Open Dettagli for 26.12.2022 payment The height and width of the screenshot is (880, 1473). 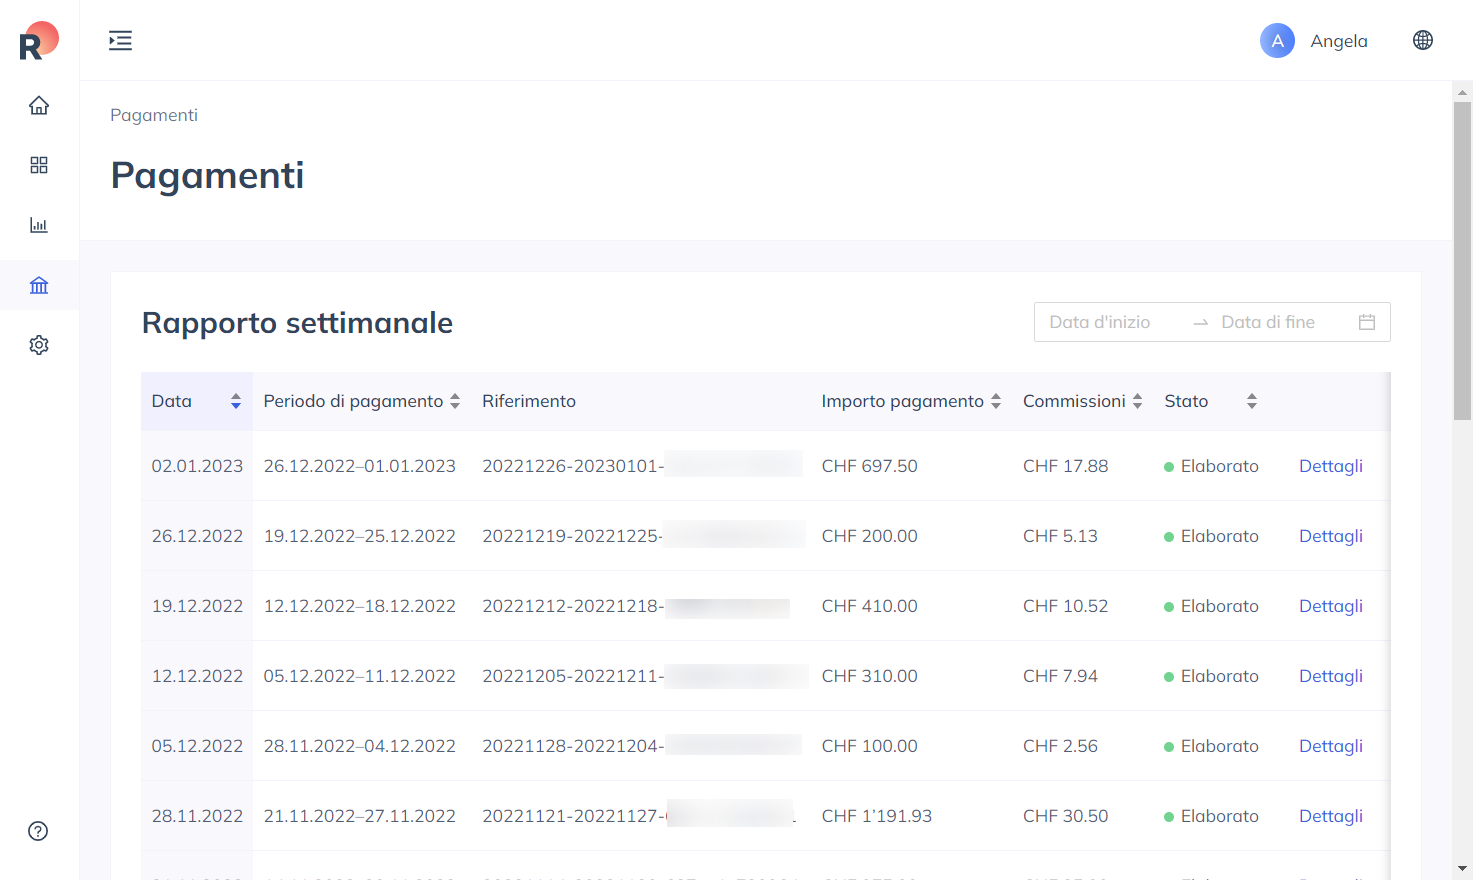pyautogui.click(x=1331, y=536)
